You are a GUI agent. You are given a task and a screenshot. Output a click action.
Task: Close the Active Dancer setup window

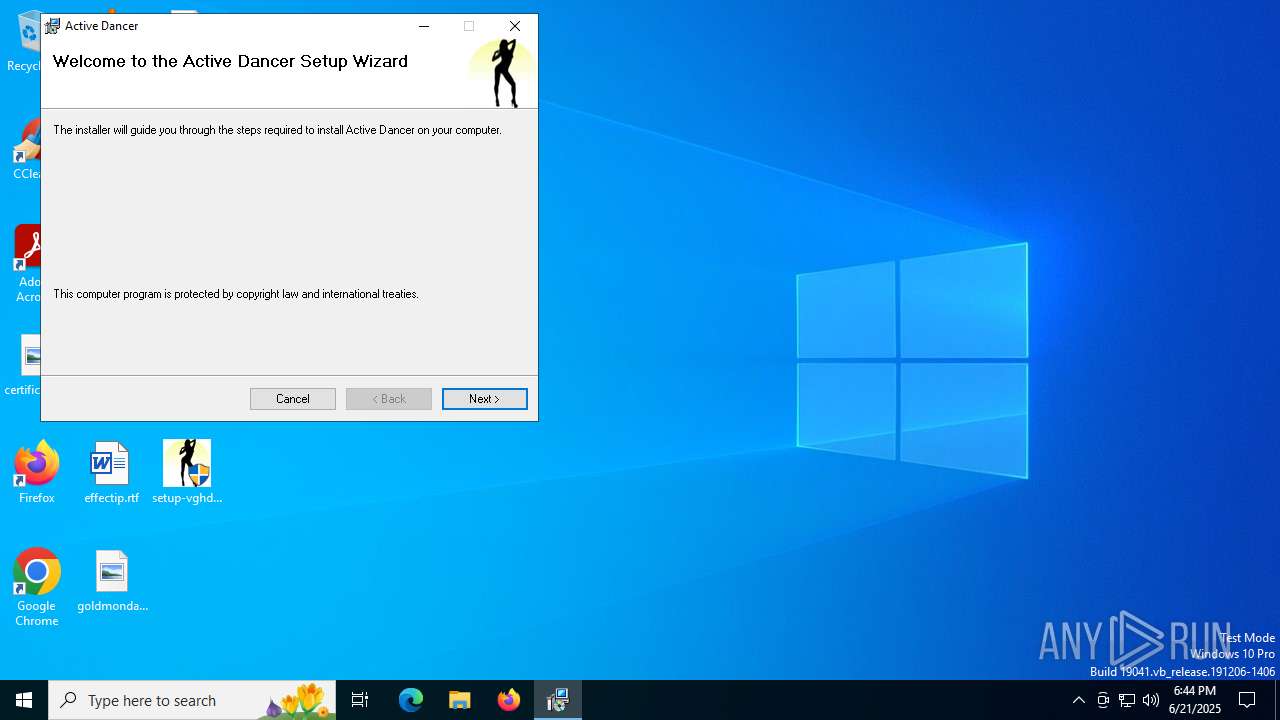[x=515, y=26]
